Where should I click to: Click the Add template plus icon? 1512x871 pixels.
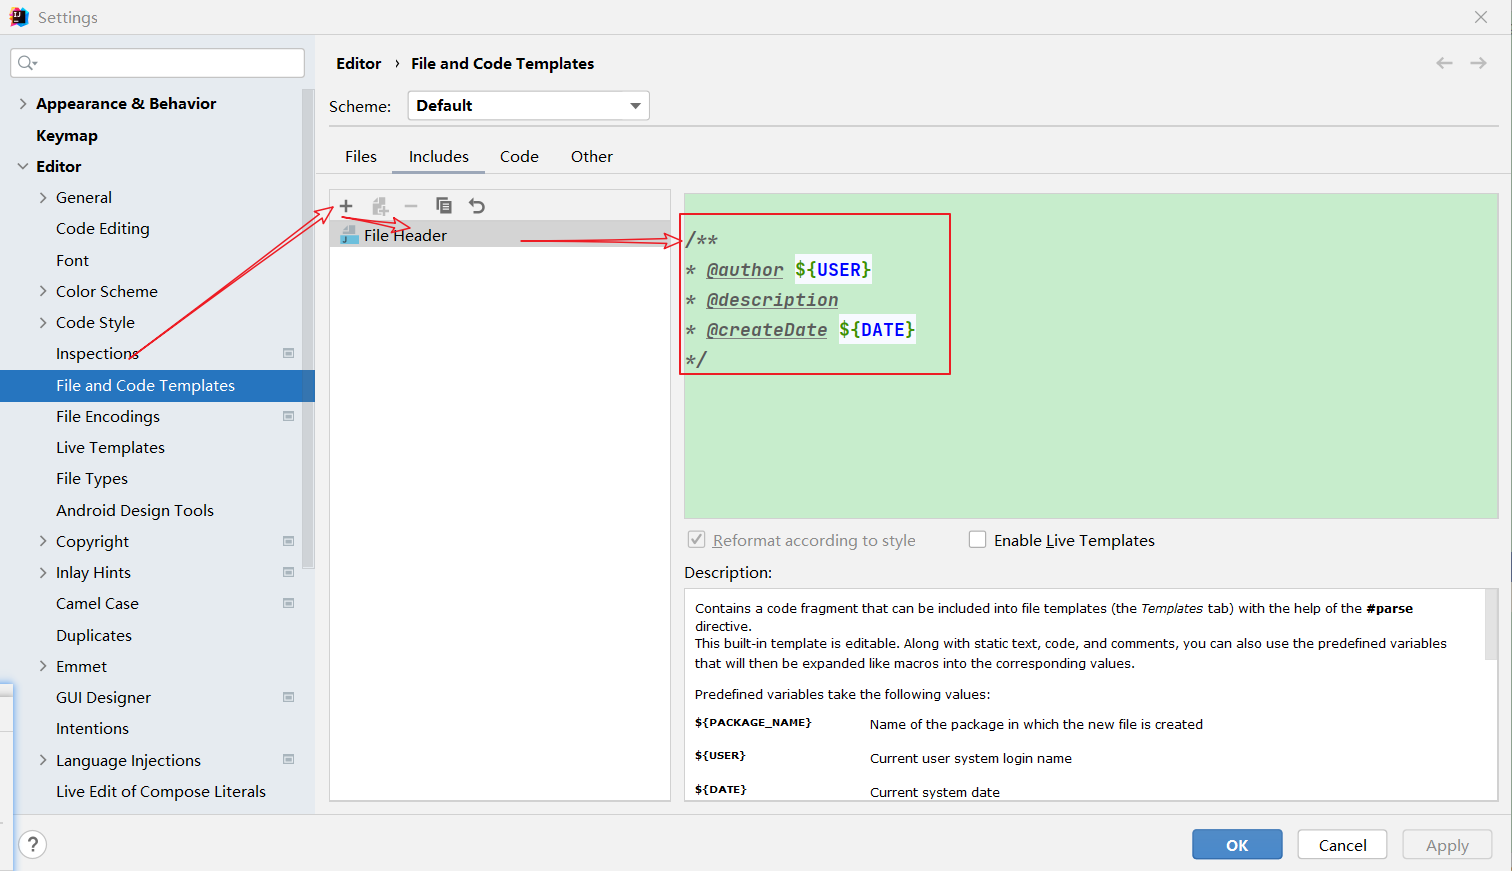pyautogui.click(x=346, y=206)
